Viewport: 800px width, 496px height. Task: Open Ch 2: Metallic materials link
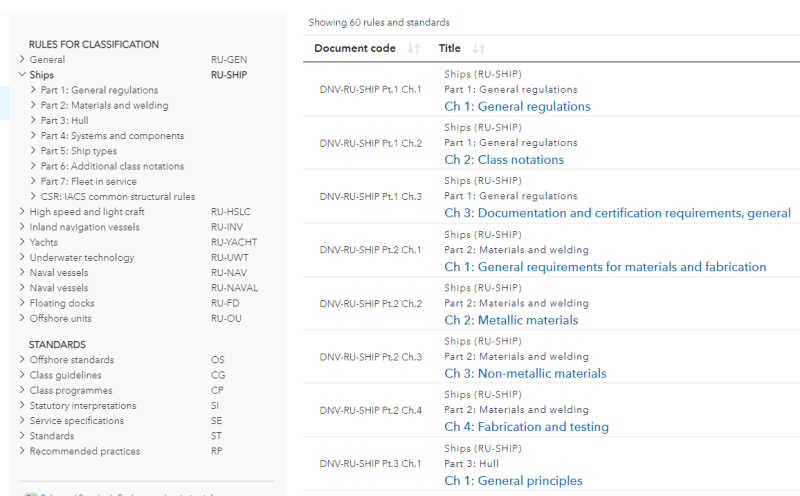click(x=511, y=320)
